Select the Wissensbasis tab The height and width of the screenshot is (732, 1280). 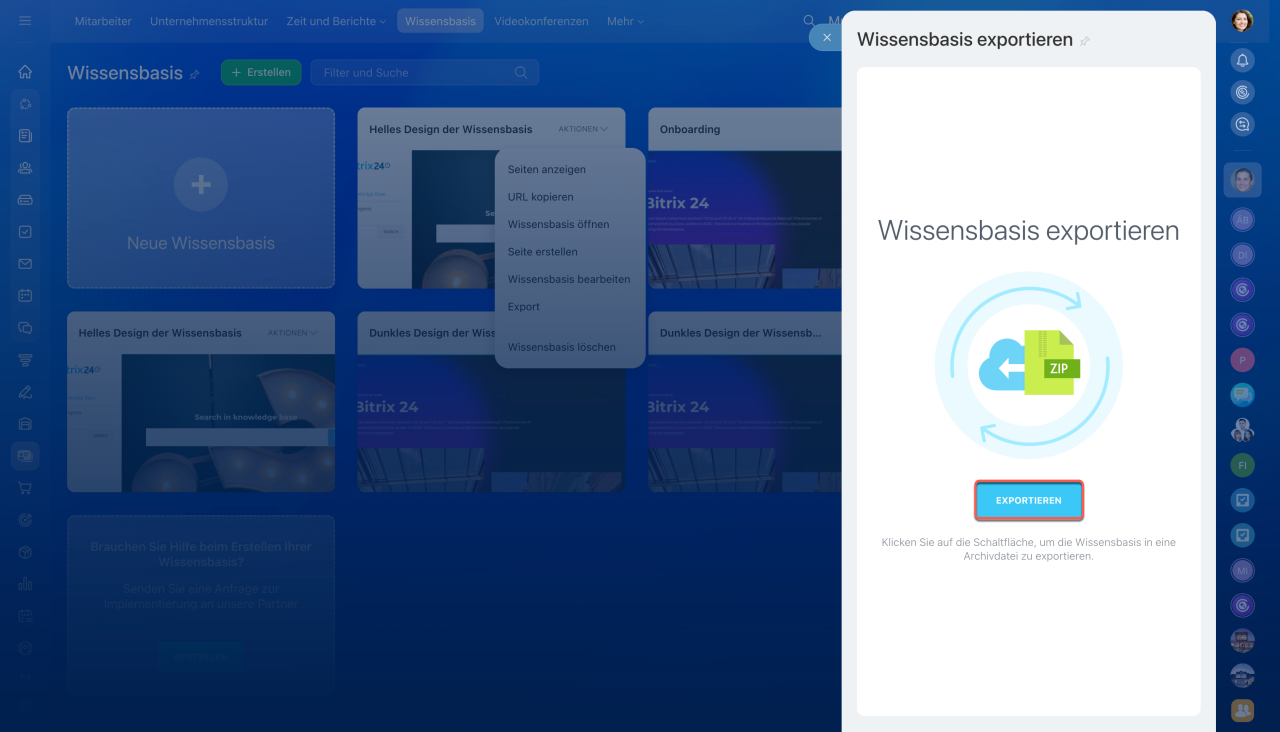440,21
